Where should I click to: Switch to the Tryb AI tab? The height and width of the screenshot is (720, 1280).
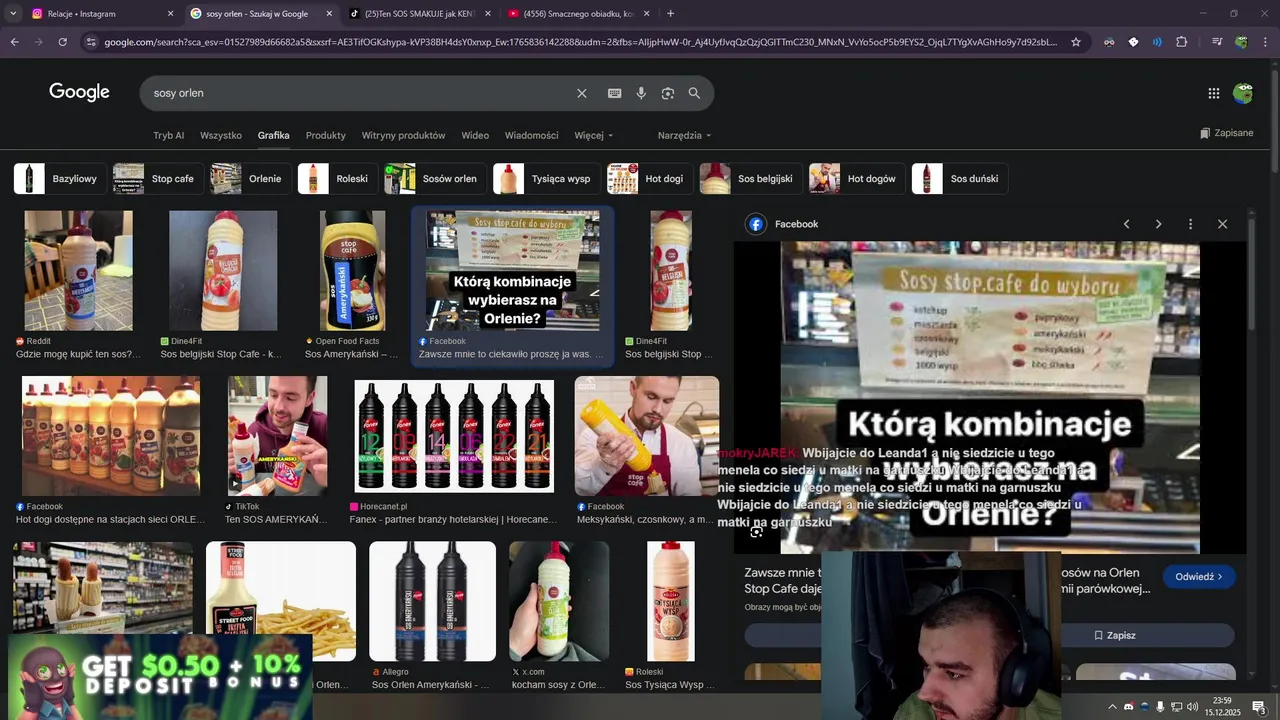(x=169, y=135)
